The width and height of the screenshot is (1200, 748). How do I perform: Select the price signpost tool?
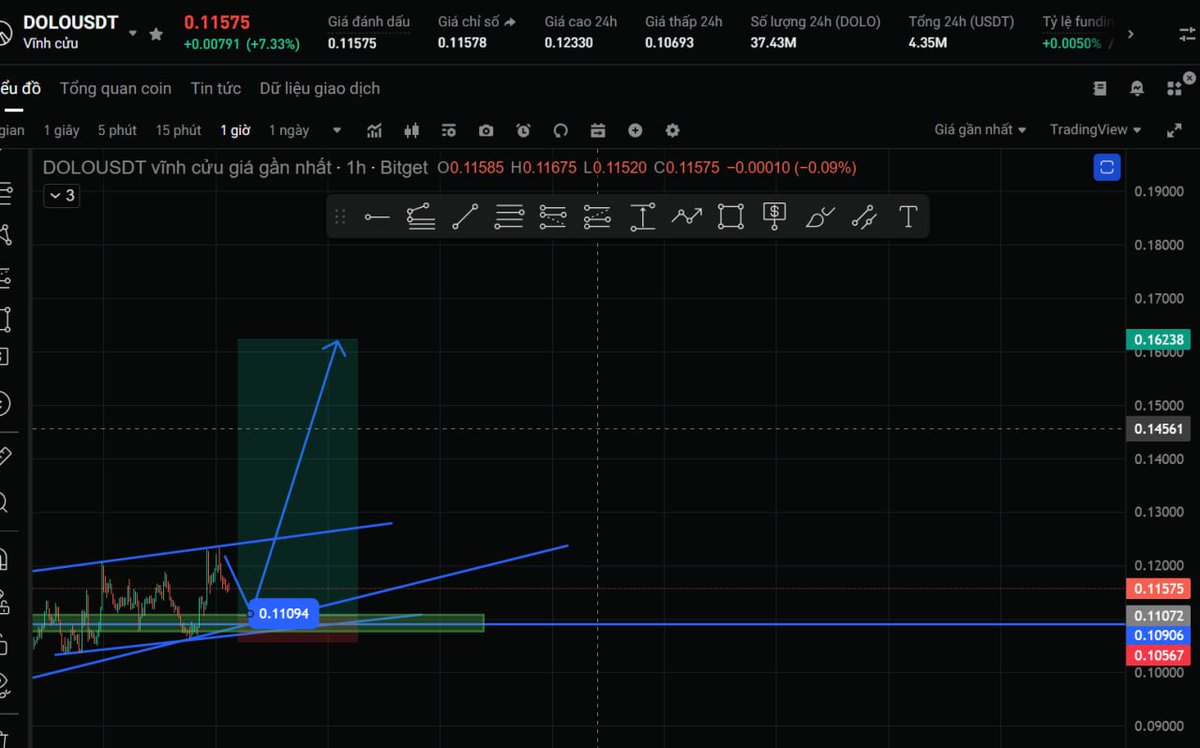click(x=775, y=217)
